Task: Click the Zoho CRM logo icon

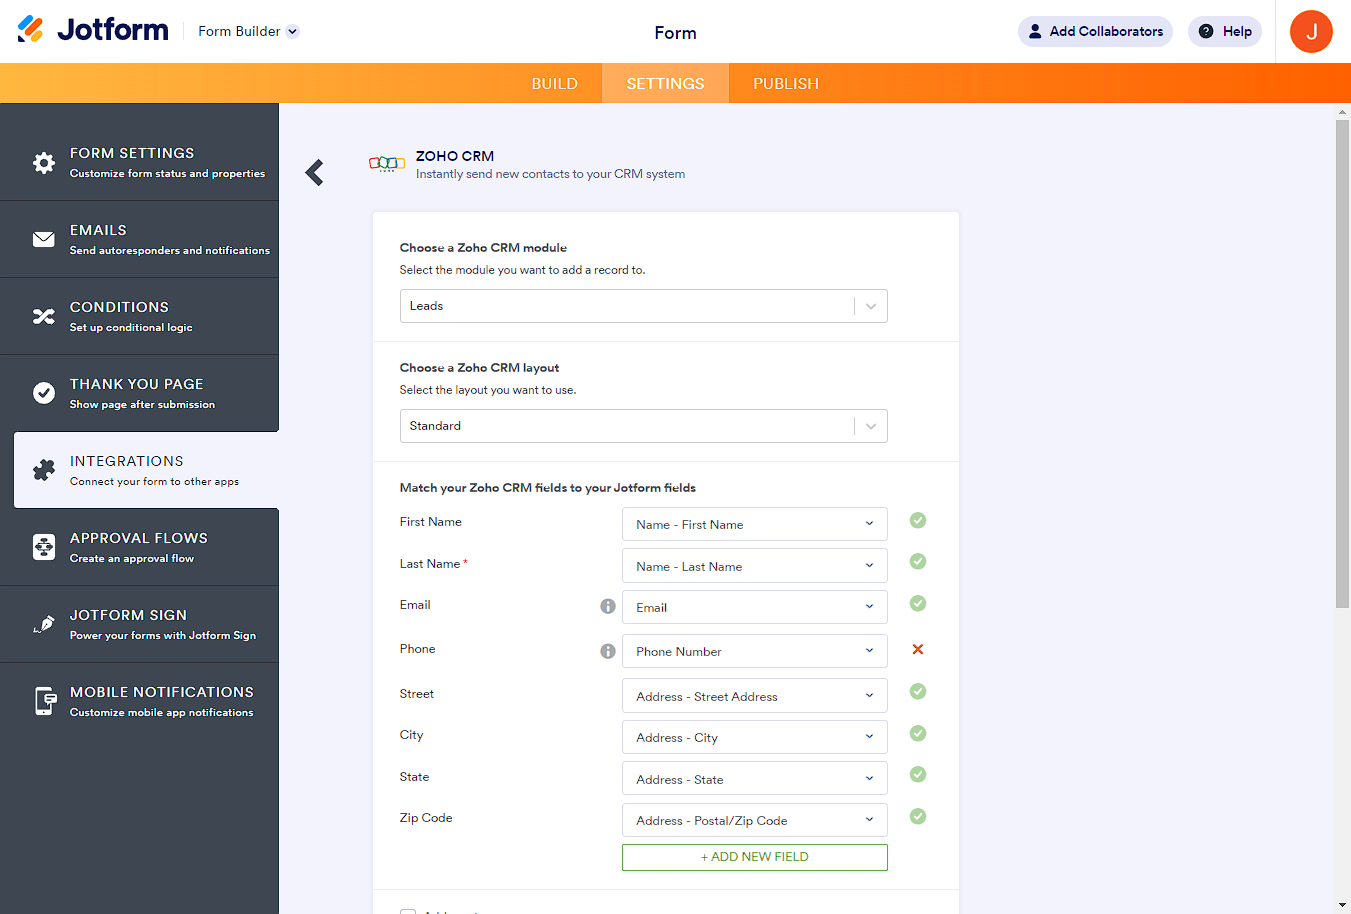Action: pyautogui.click(x=387, y=164)
